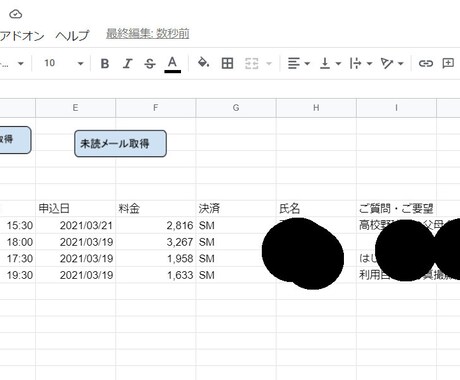Select the 料金 header cell
The height and width of the screenshot is (380, 460).
[156, 209]
